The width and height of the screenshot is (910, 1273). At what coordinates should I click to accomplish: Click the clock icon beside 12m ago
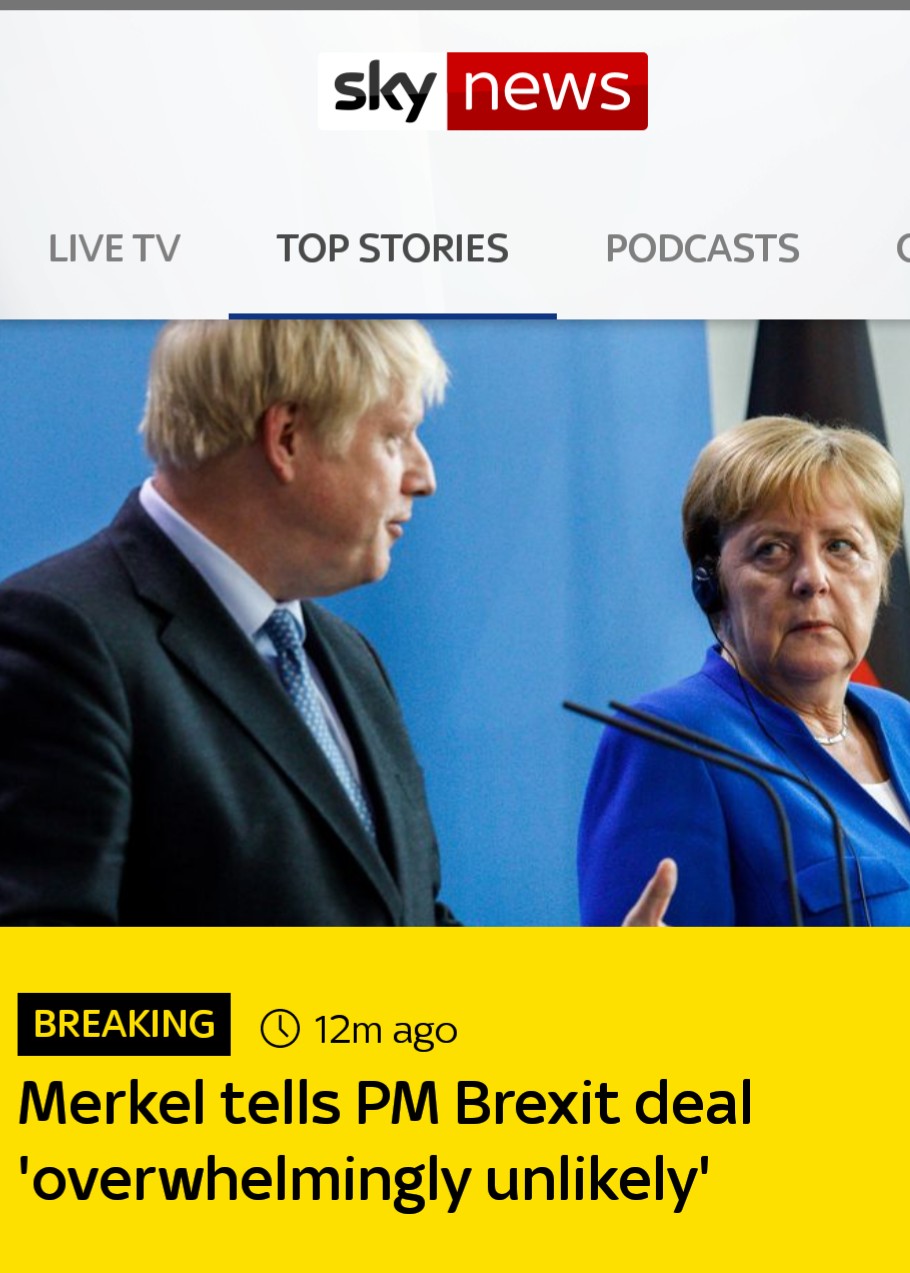280,1028
